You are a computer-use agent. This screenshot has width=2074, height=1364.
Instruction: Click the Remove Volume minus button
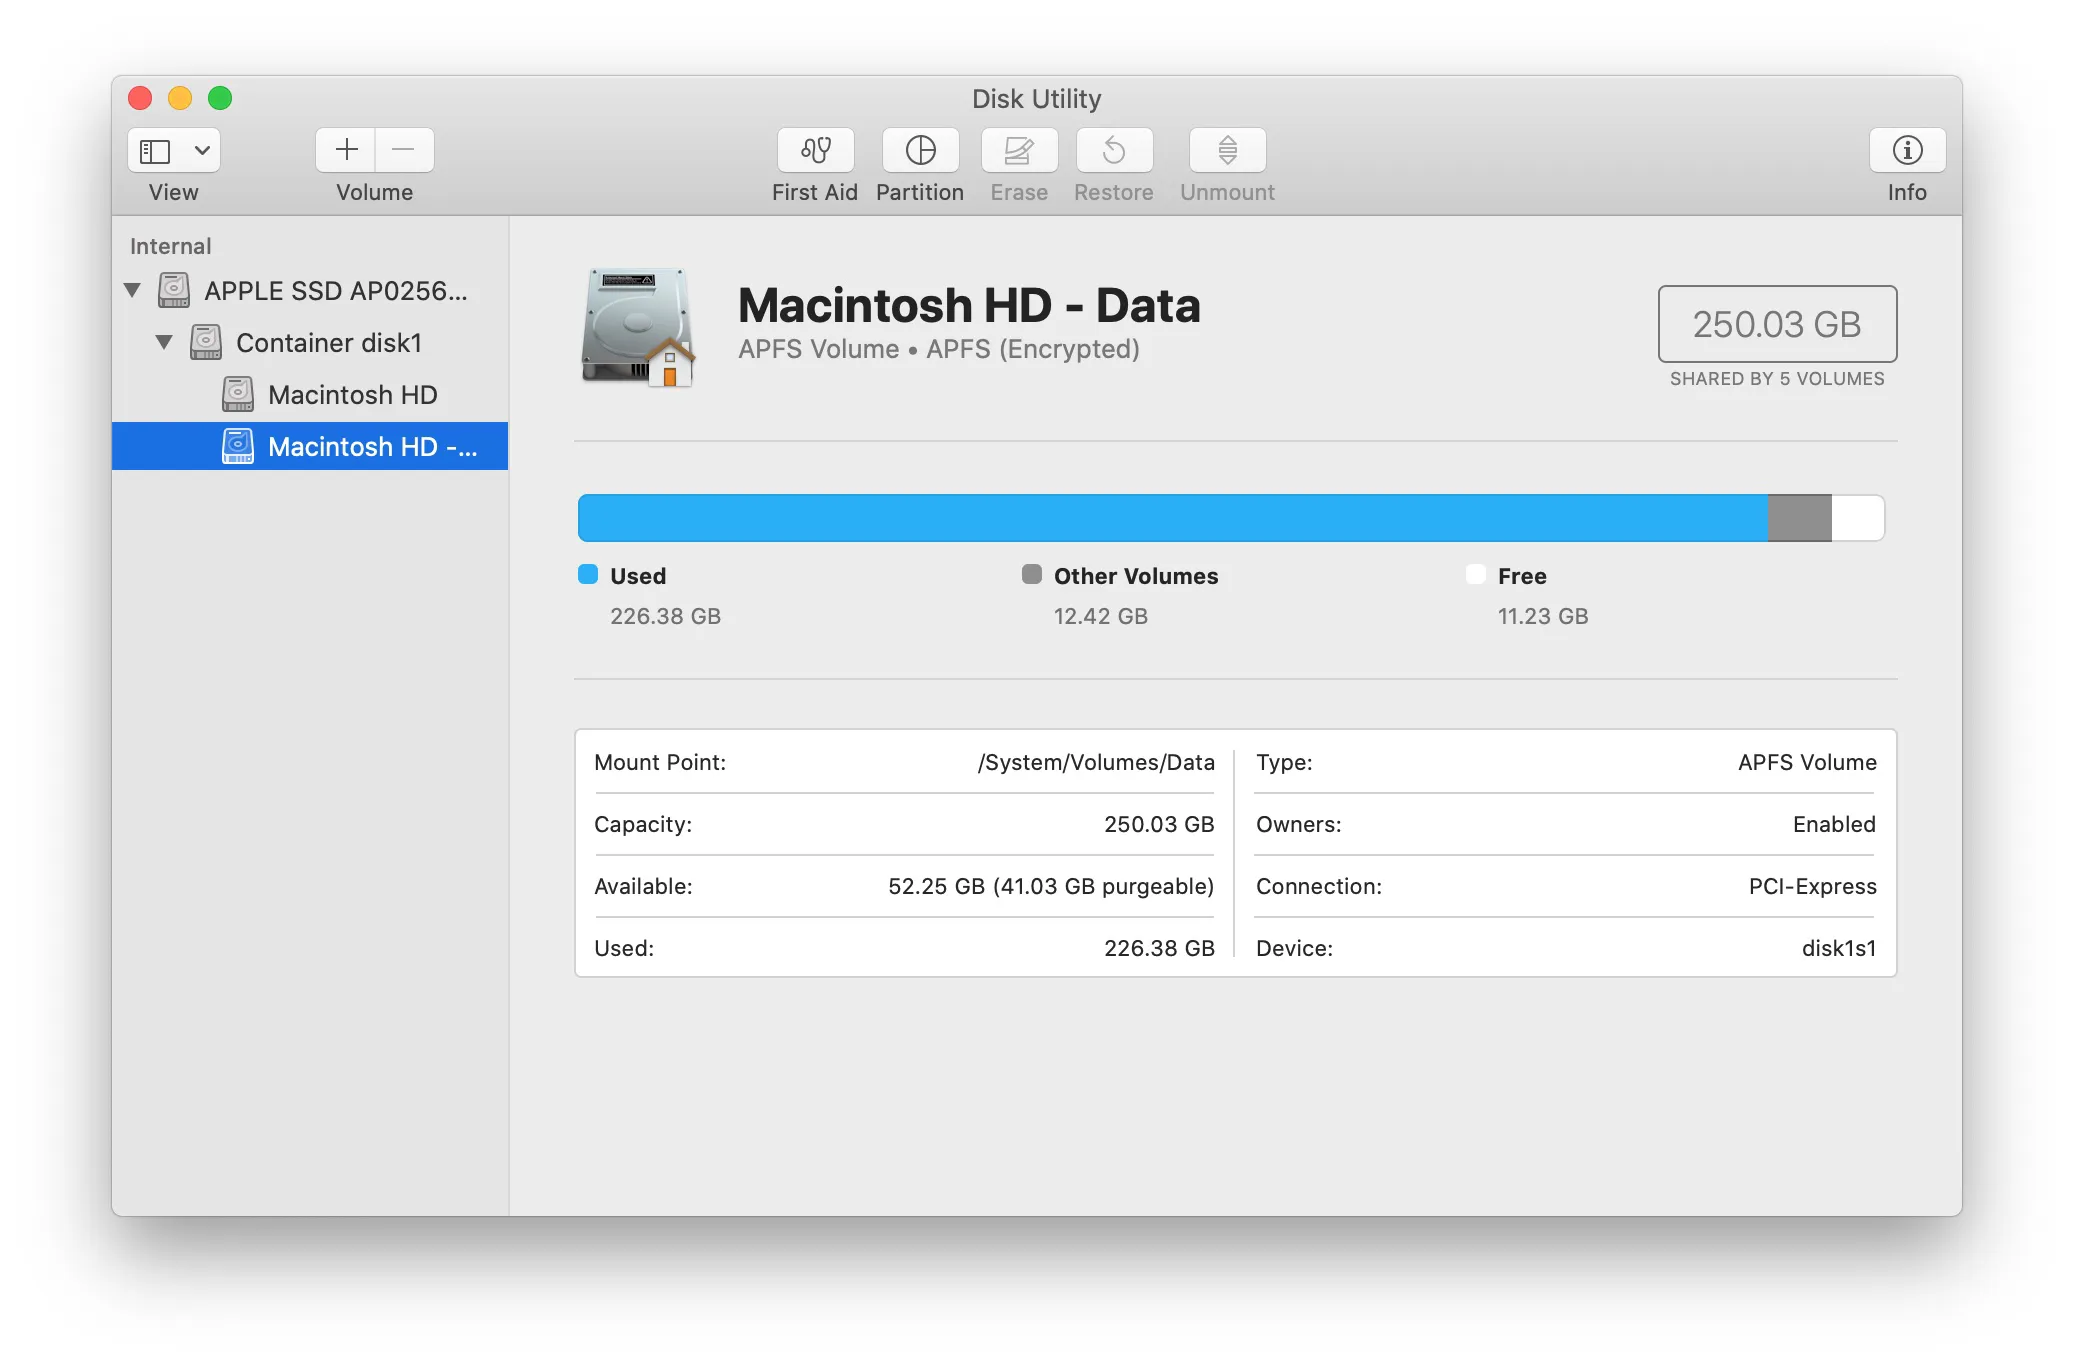pos(402,148)
